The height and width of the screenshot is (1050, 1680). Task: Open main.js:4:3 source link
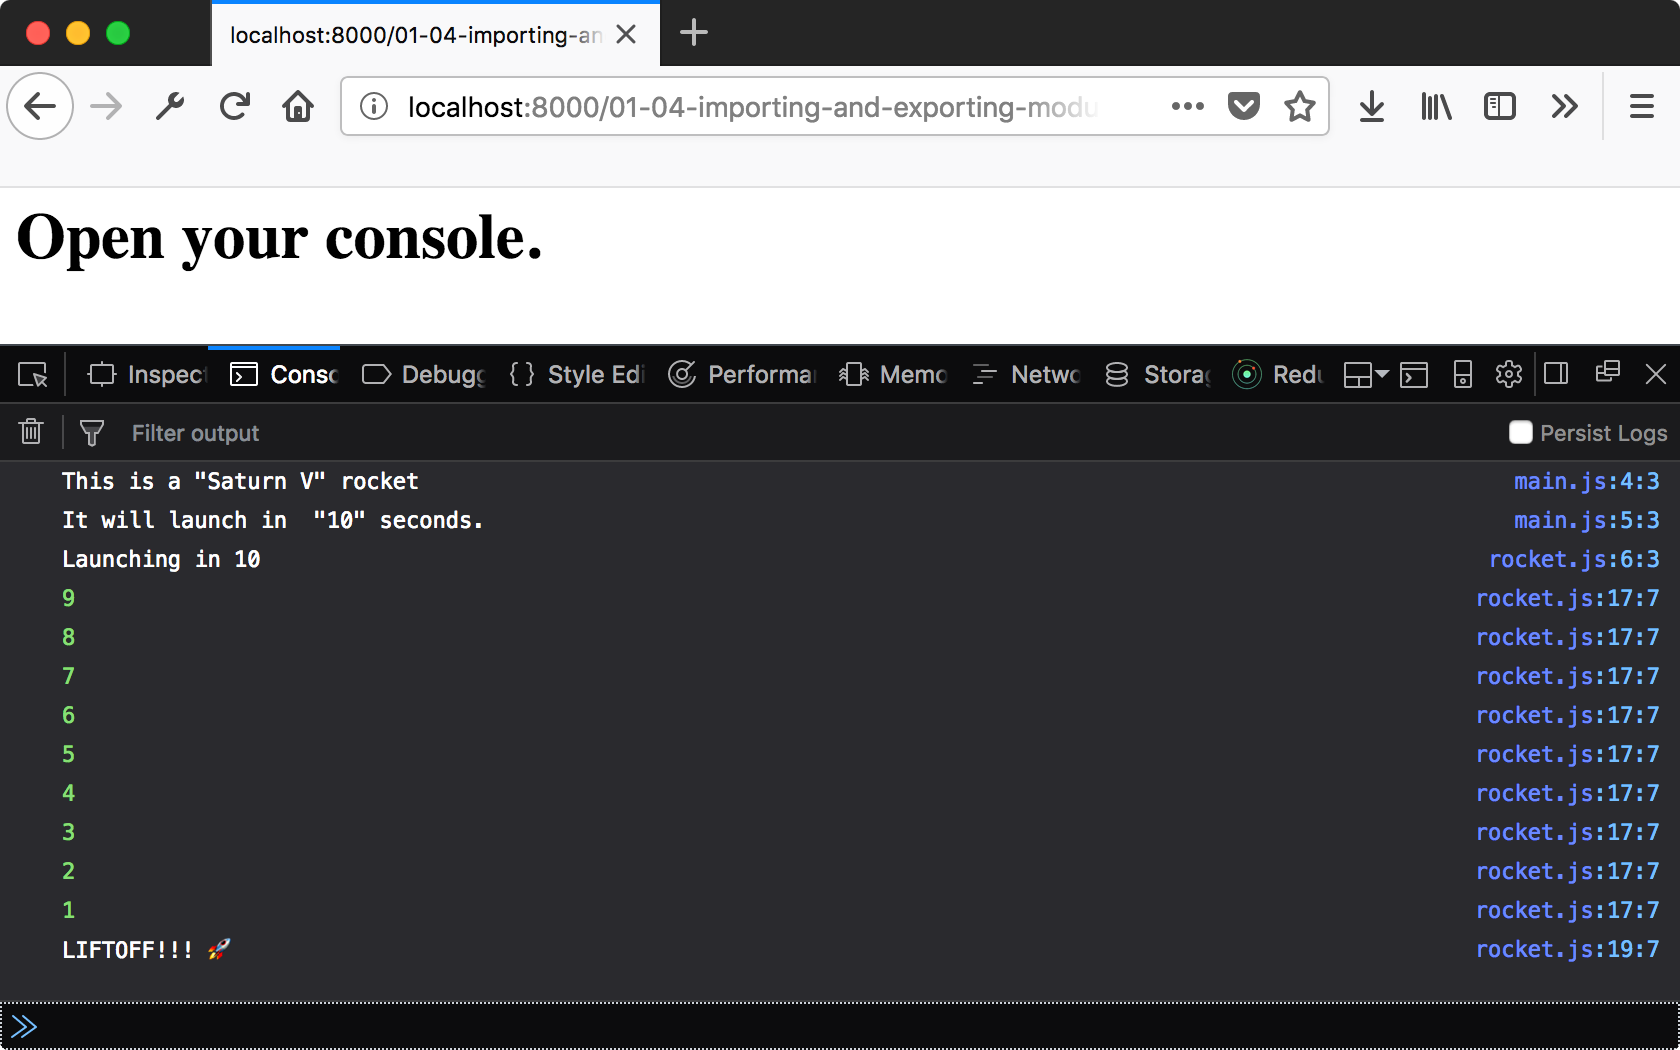click(1586, 481)
